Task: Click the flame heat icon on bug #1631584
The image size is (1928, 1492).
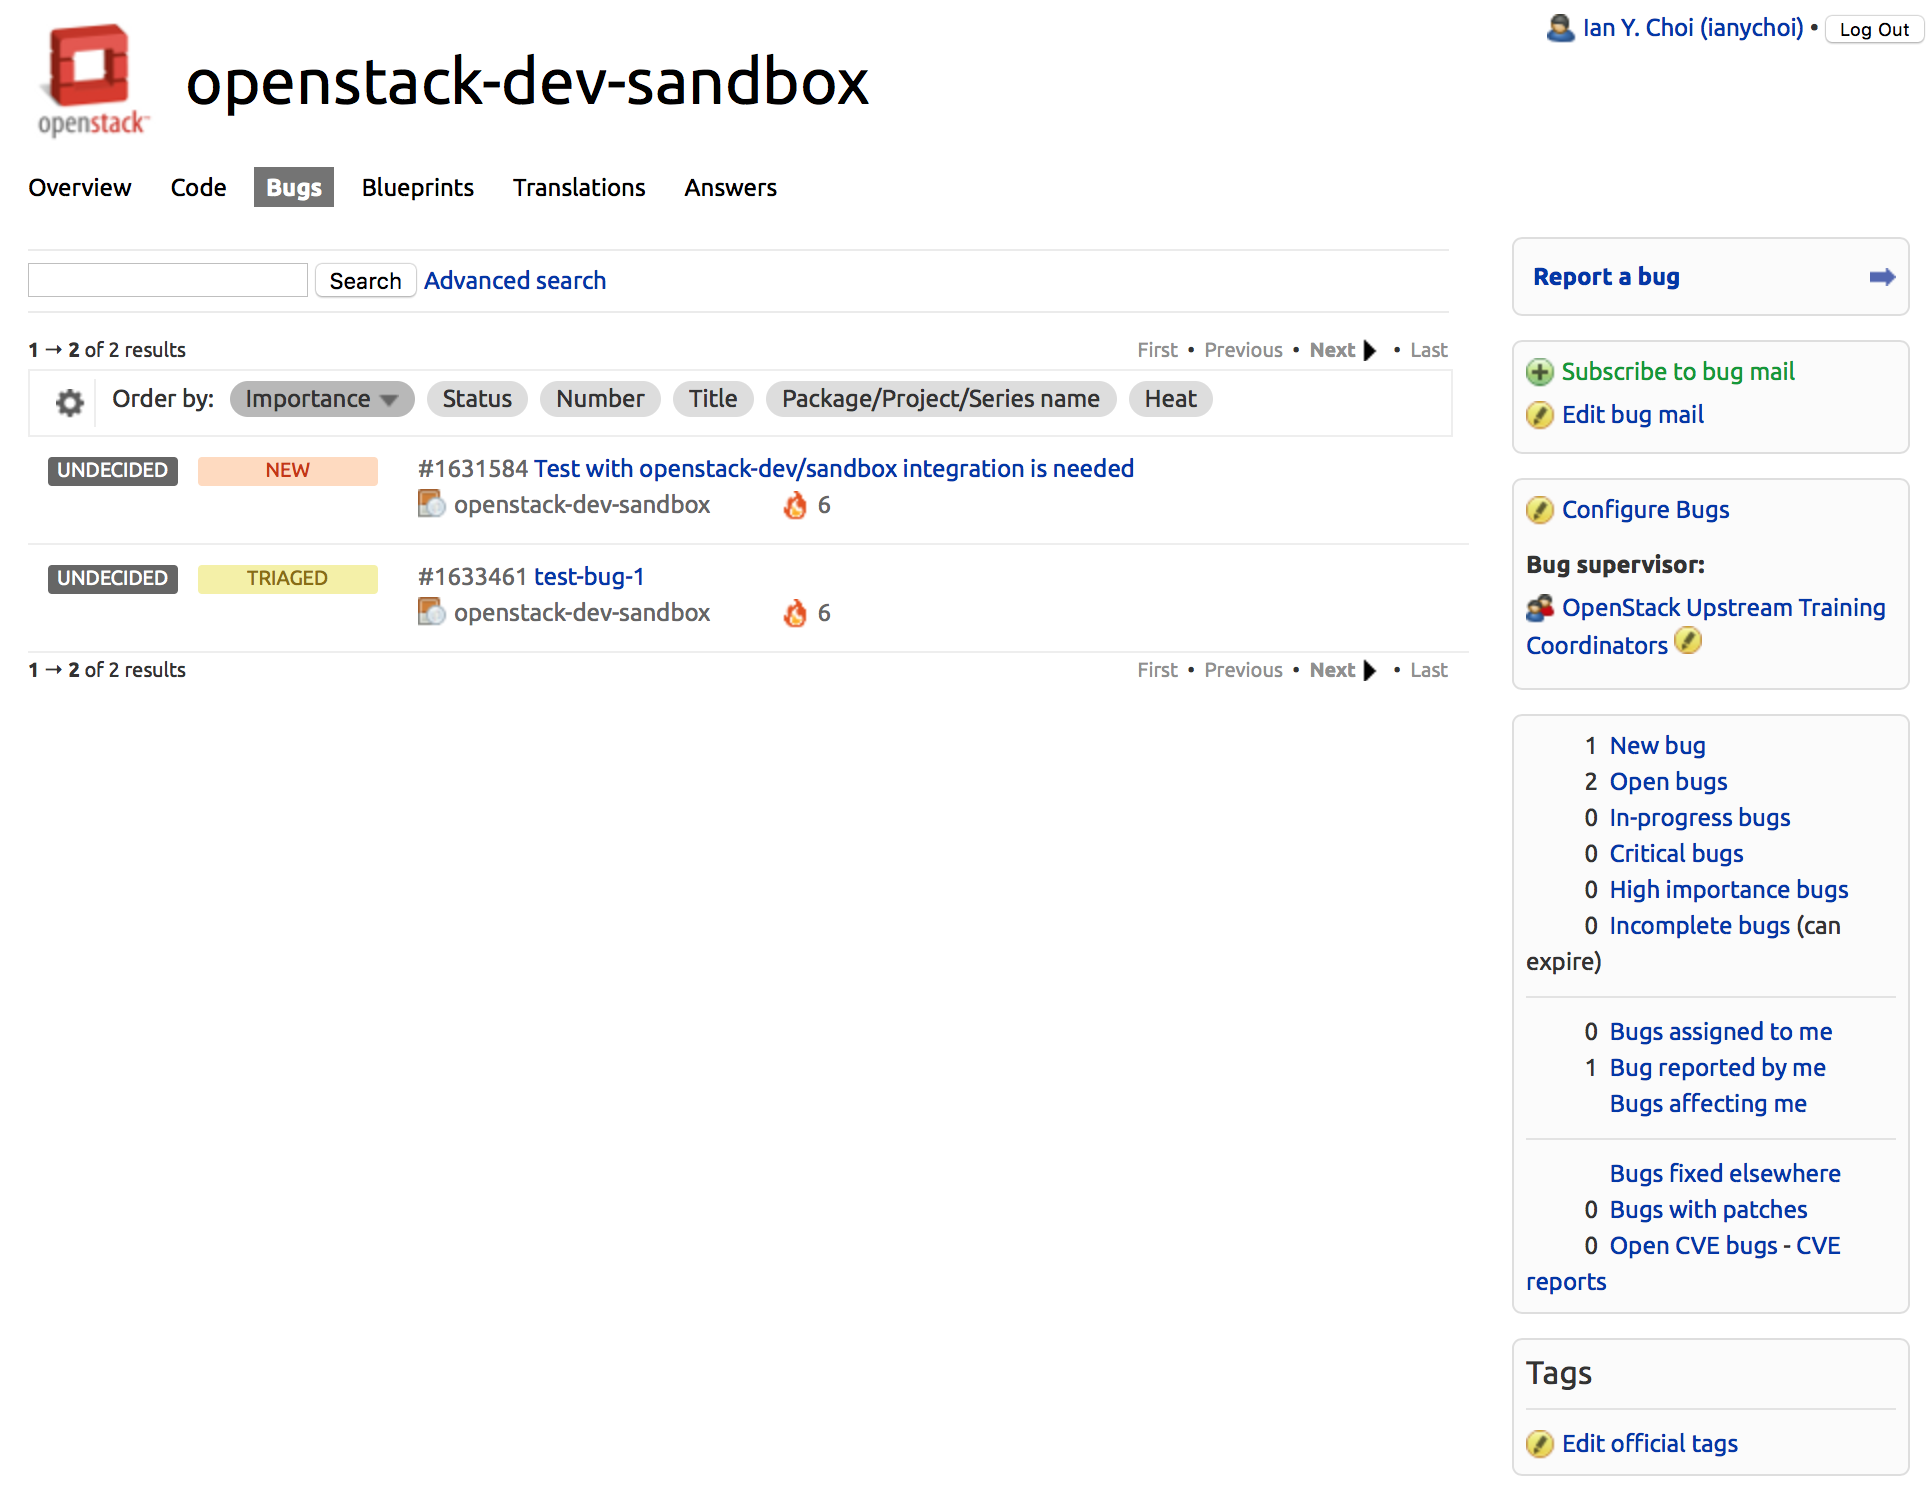Action: (x=795, y=506)
